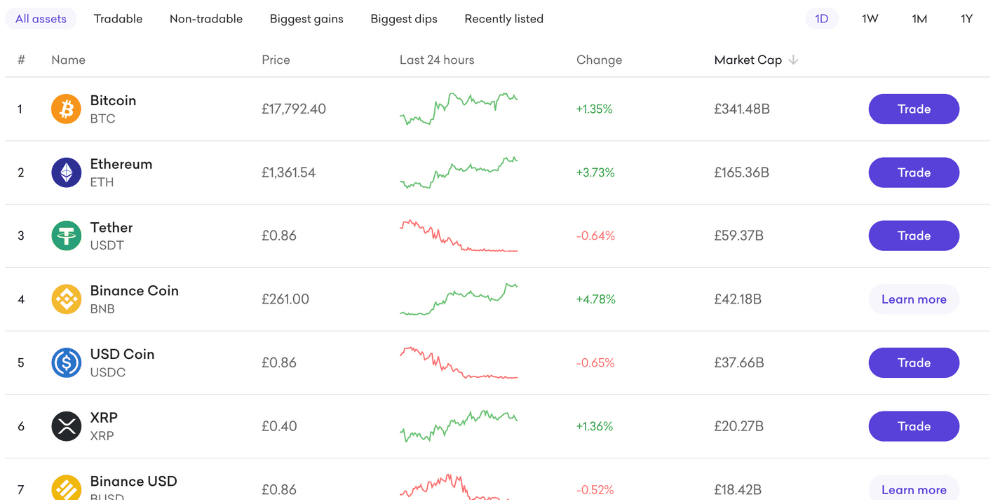Sort by the Price column header
1000x500 pixels.
click(275, 60)
